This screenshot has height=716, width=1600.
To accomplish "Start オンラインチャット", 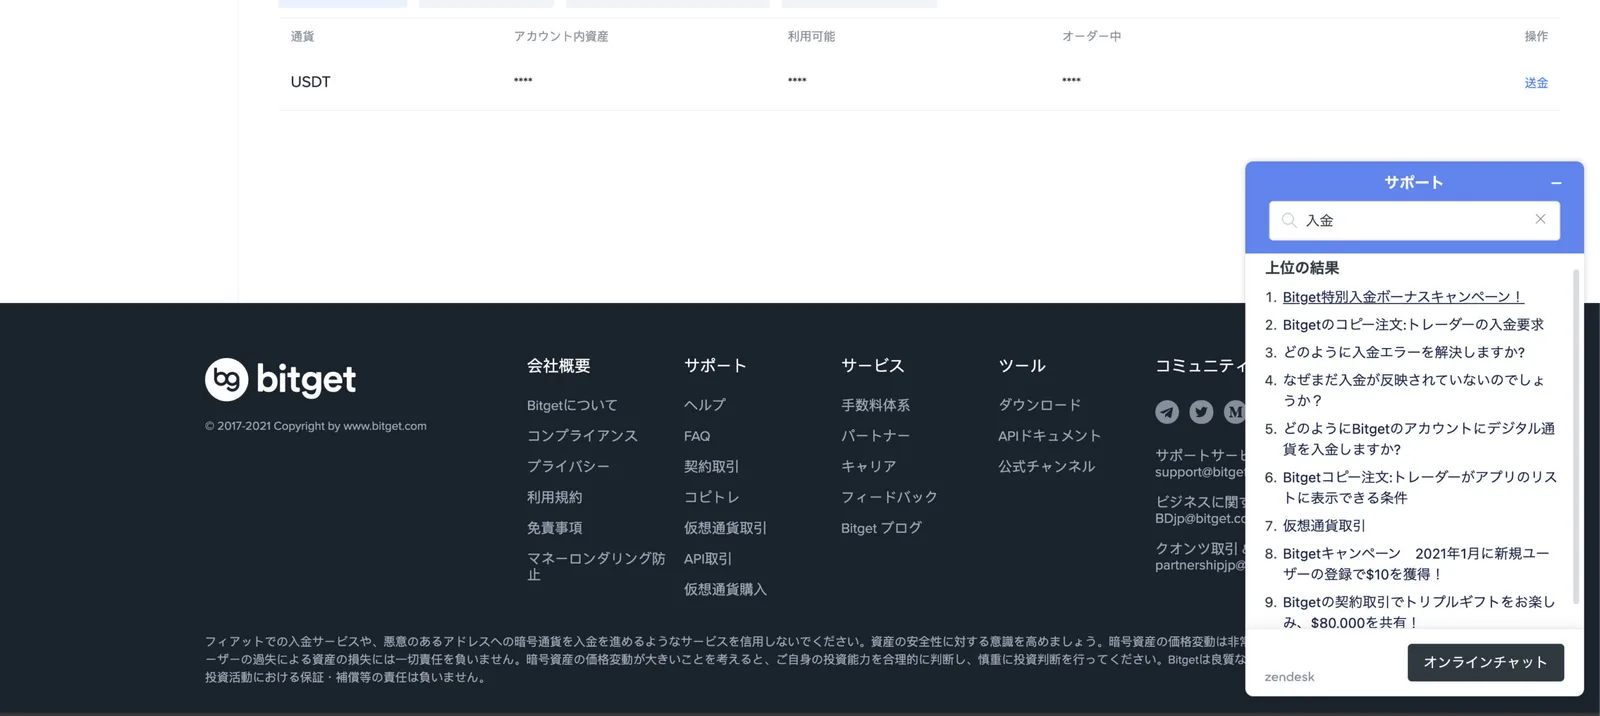I will tap(1485, 662).
